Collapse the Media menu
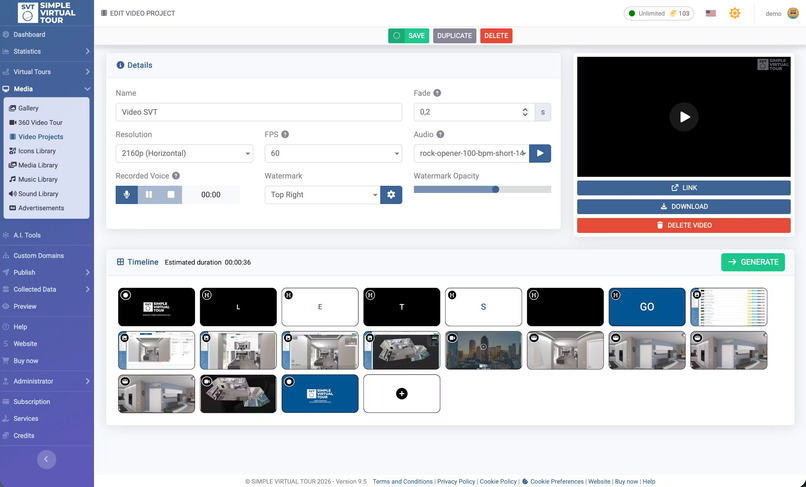 47,89
